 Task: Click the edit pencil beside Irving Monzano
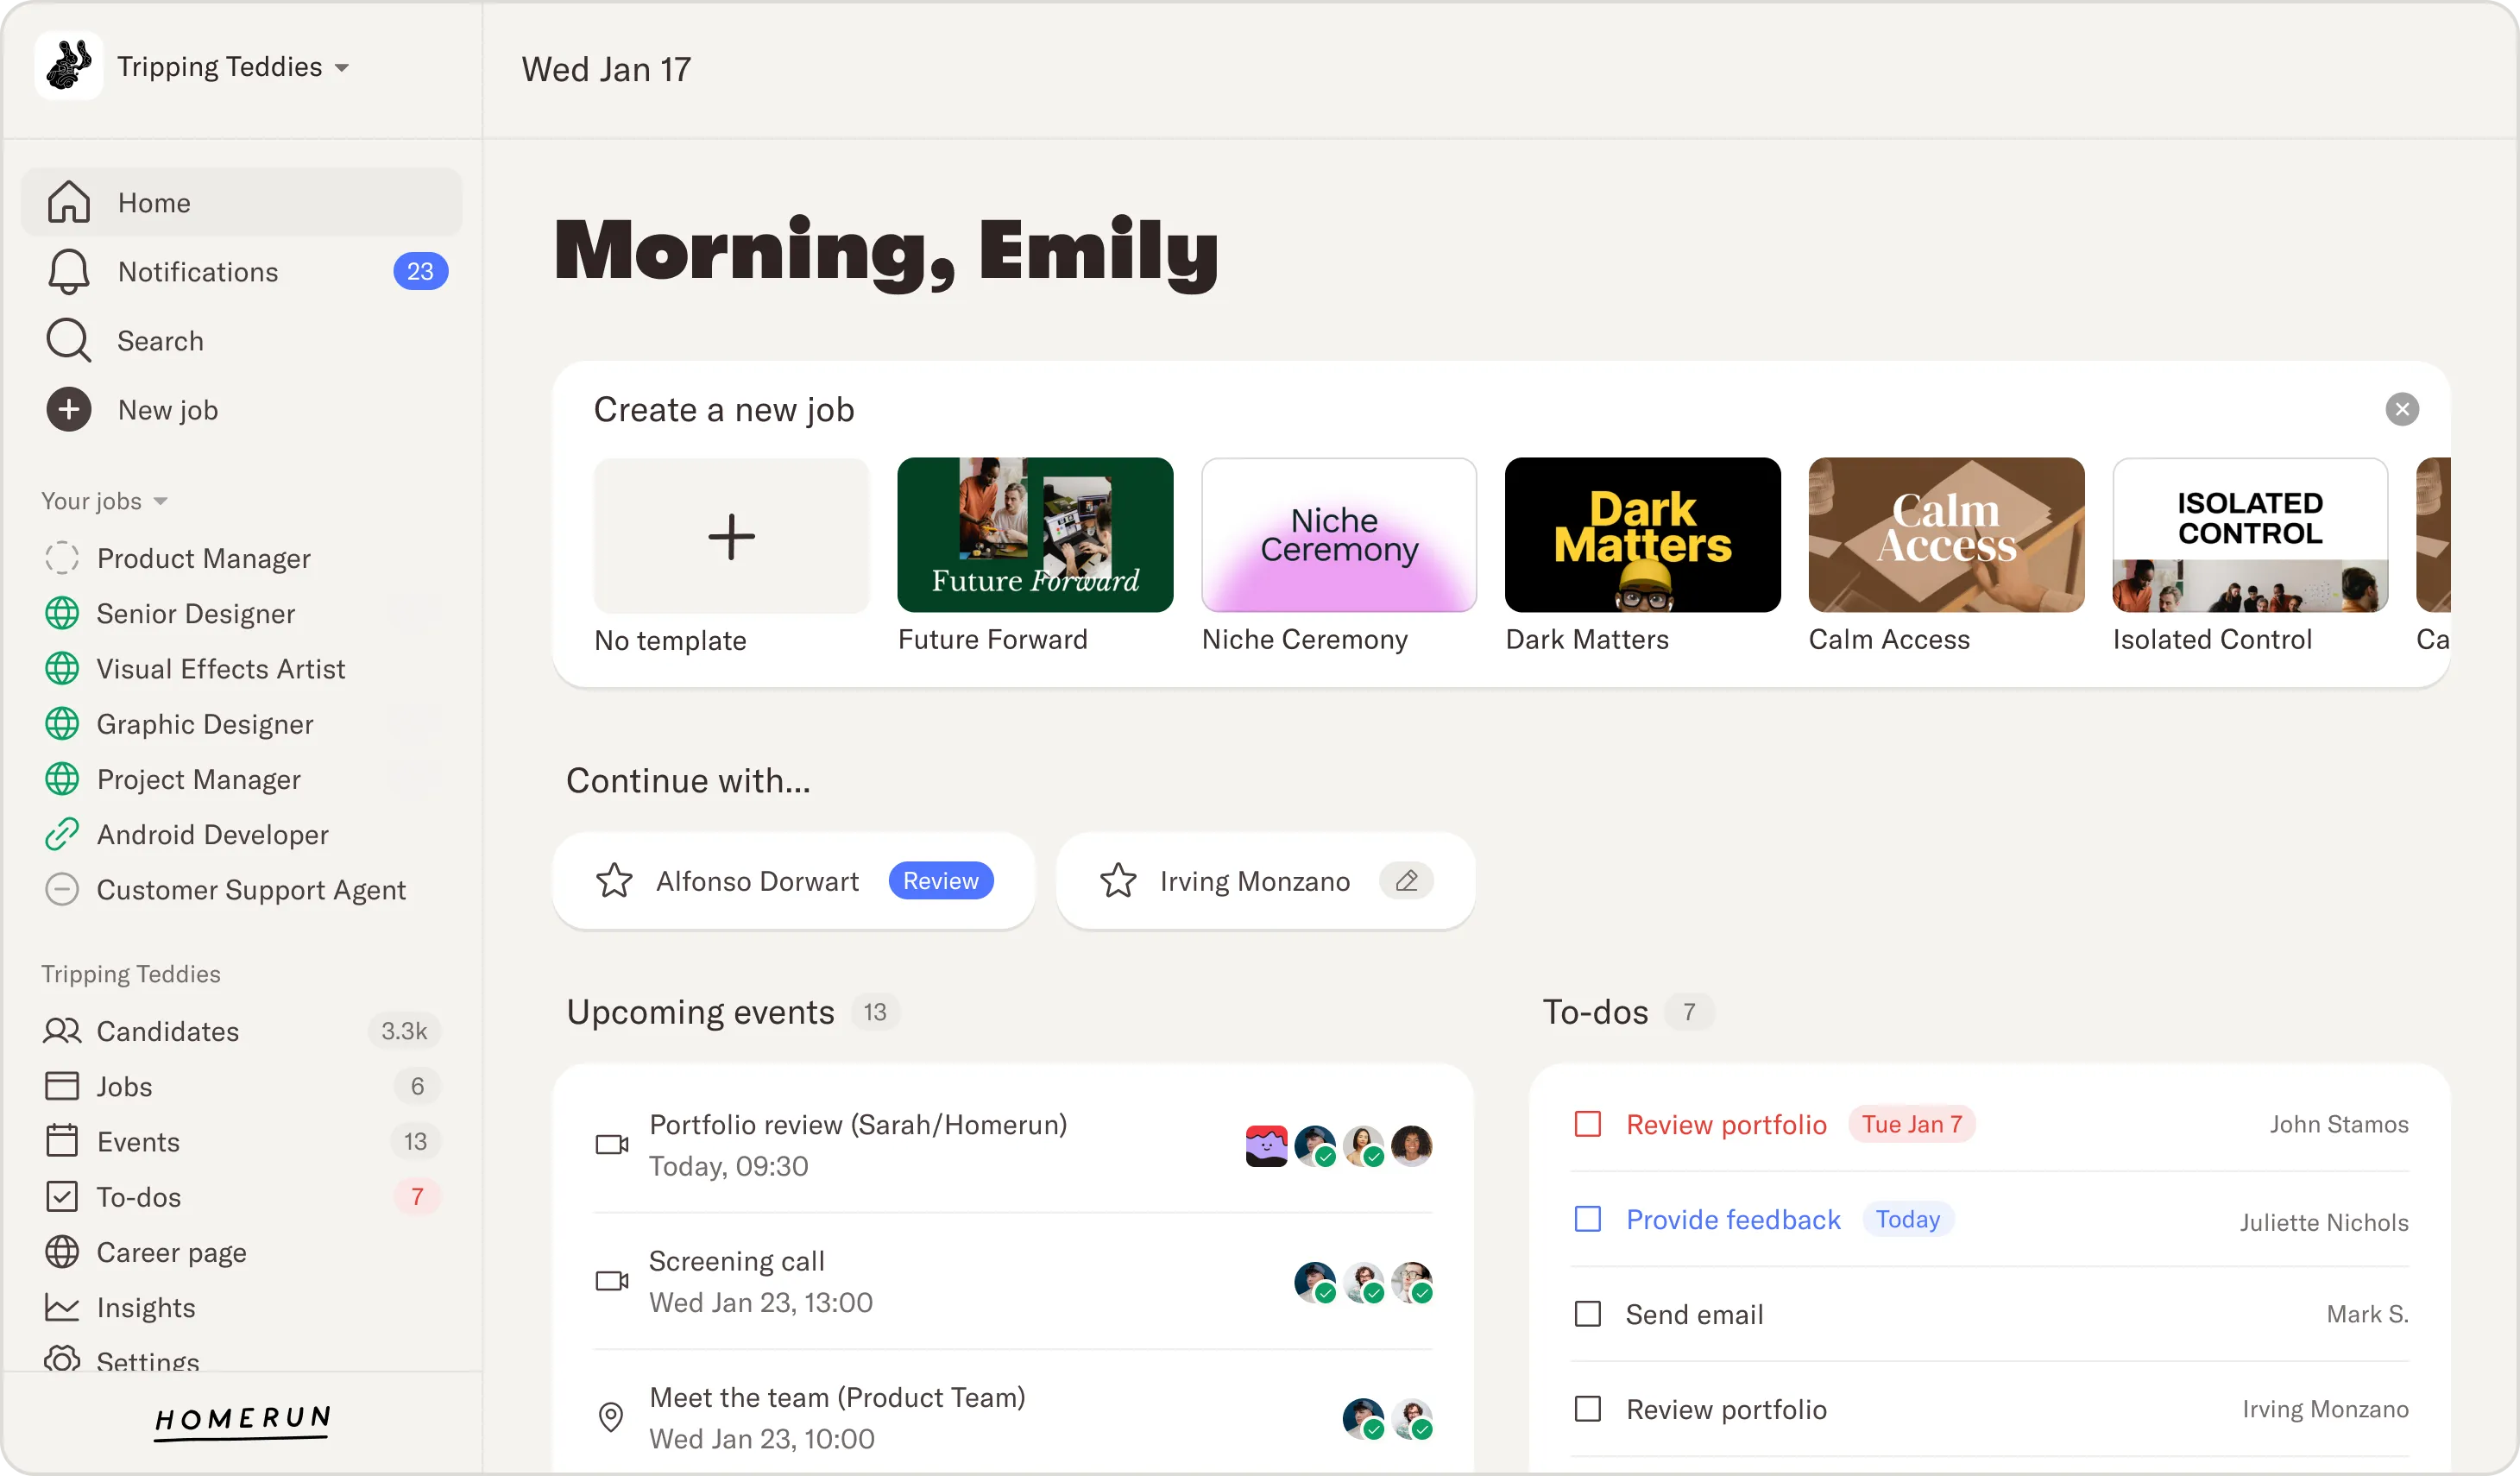click(x=1406, y=881)
